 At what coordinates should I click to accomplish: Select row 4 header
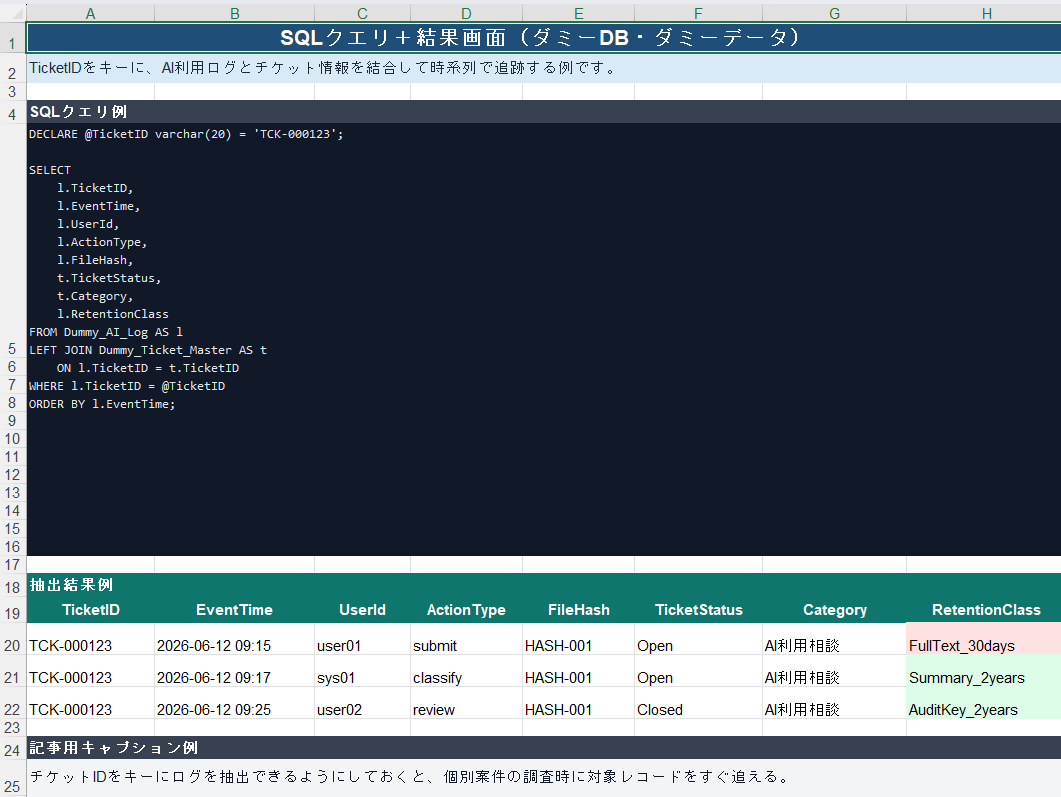click(x=12, y=114)
